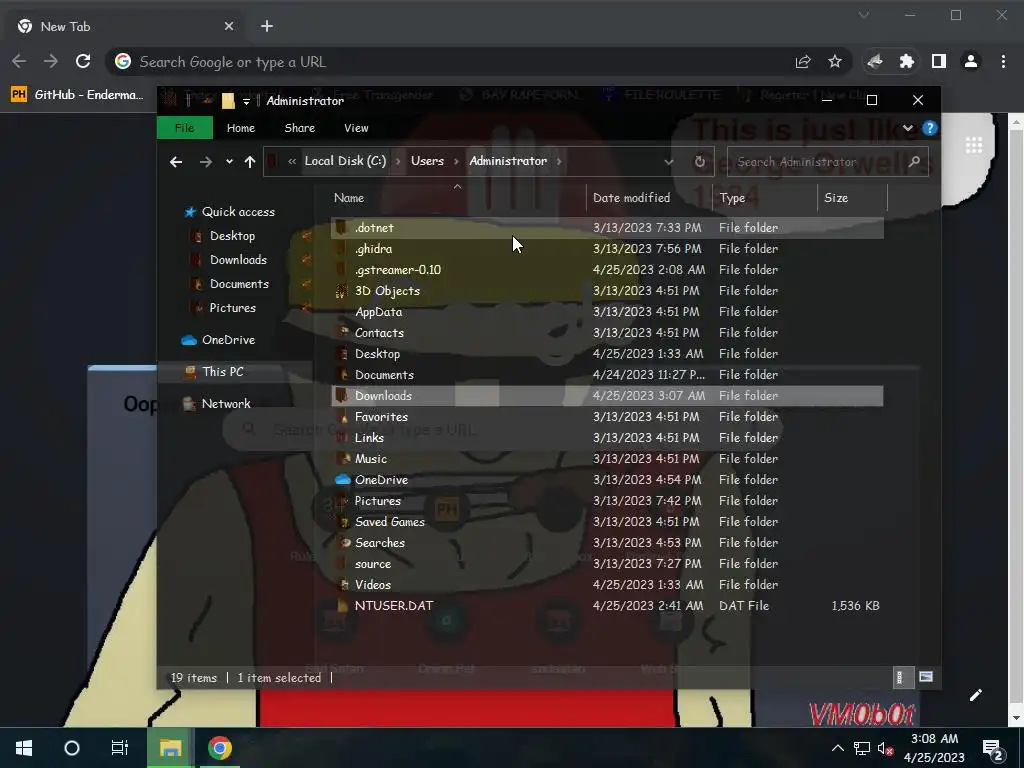Refresh the Administrator folder view
This screenshot has height=768, width=1024.
pos(699,162)
